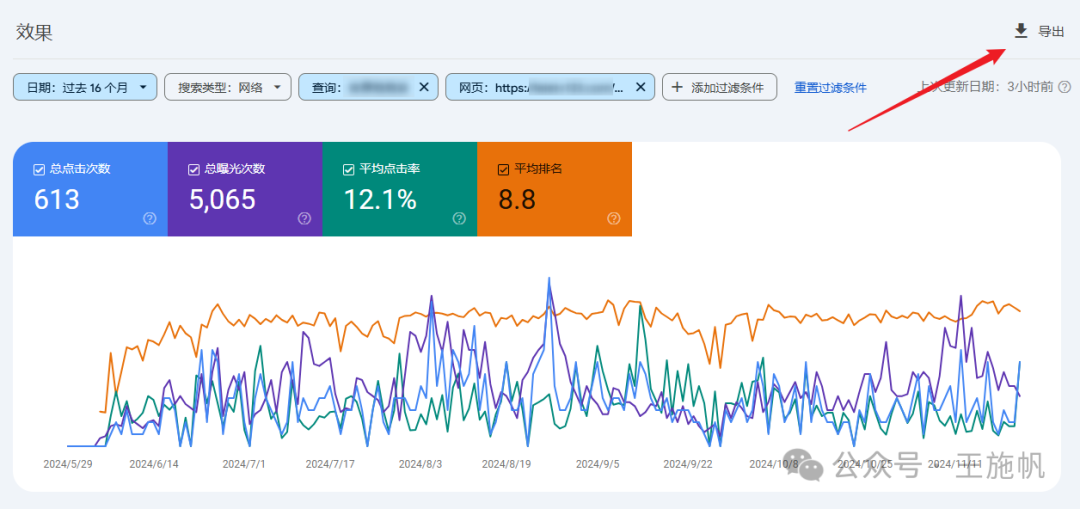
Task: Toggle 平均点击率 checkbox
Action: click(349, 169)
